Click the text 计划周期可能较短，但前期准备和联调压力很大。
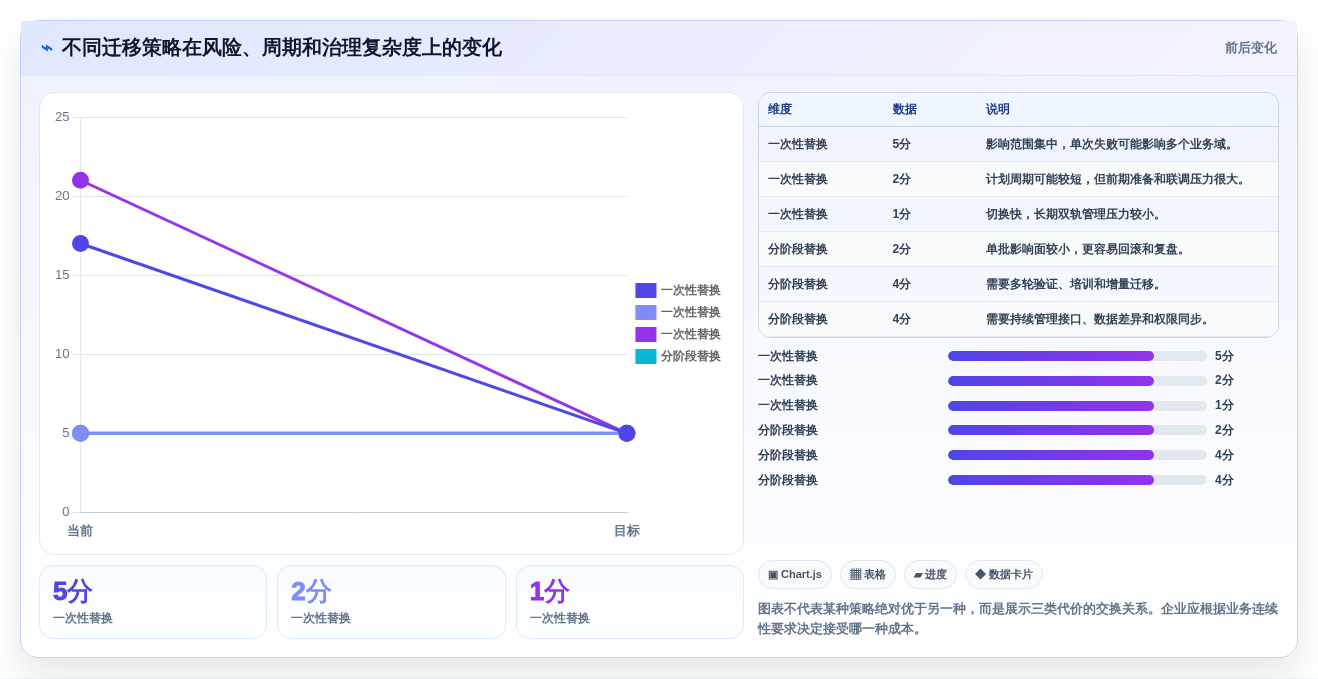Screen dimensions: 1318x679 click(x=1118, y=179)
